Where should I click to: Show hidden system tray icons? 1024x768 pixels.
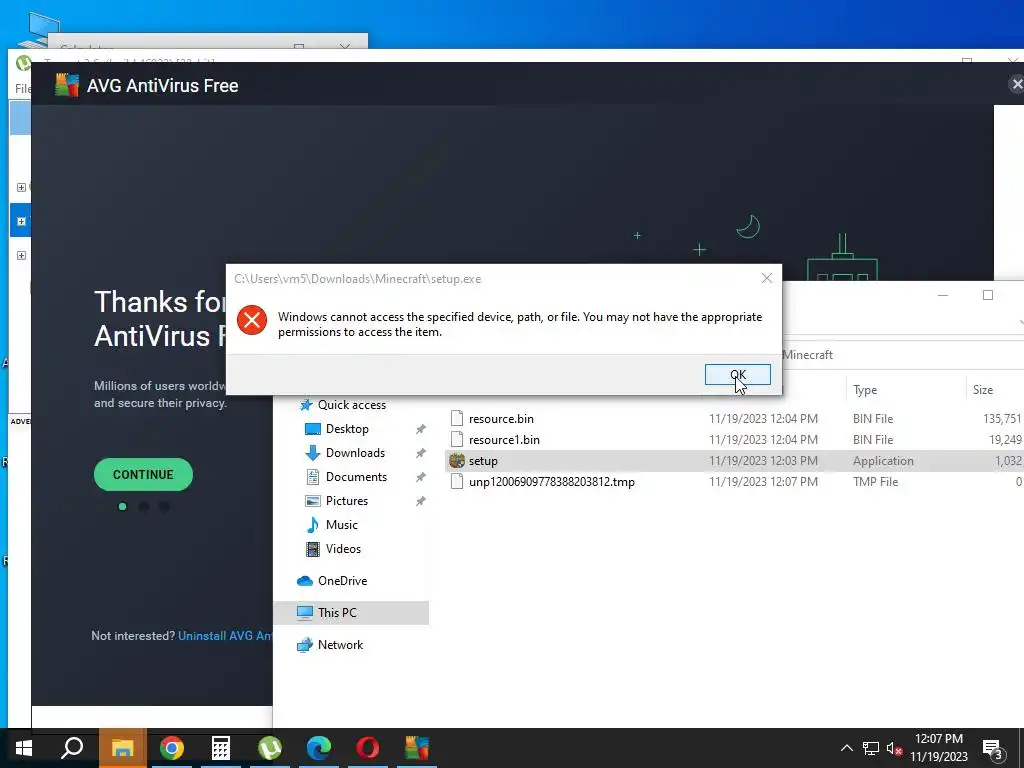pyautogui.click(x=846, y=748)
